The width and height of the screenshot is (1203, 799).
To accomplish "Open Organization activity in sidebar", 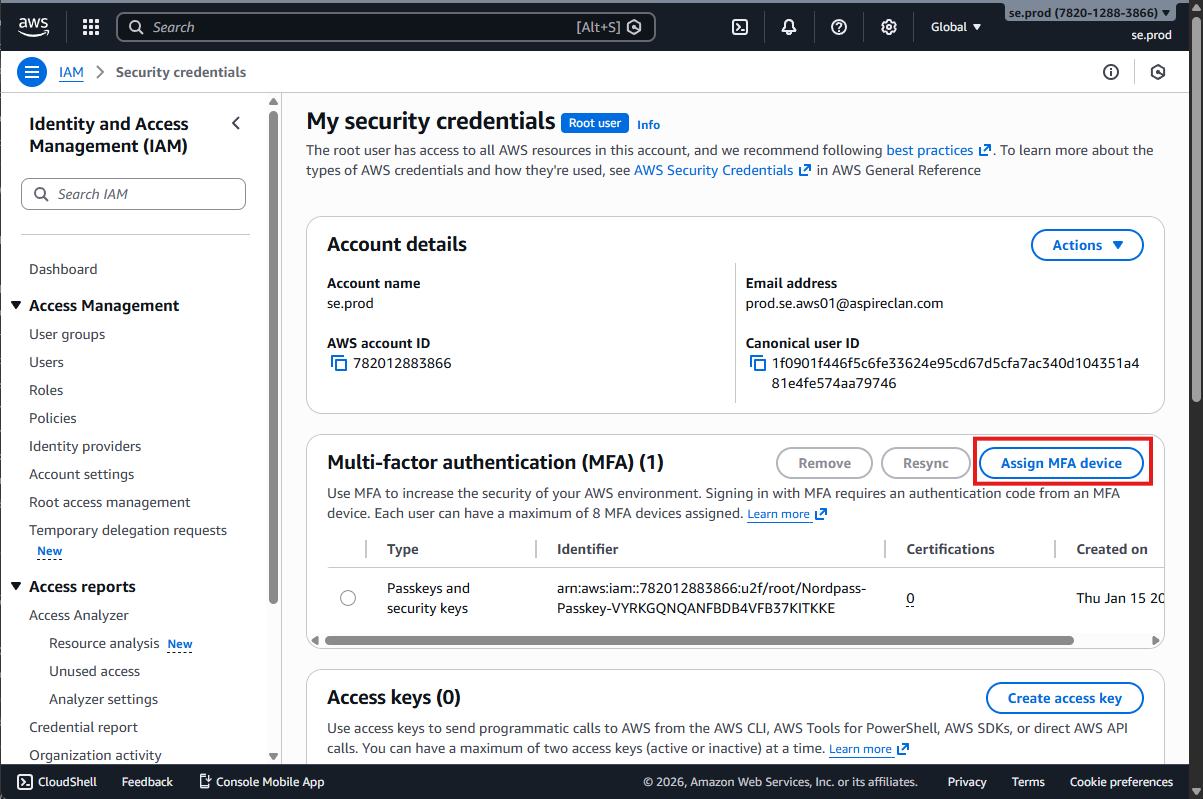I will click(95, 755).
